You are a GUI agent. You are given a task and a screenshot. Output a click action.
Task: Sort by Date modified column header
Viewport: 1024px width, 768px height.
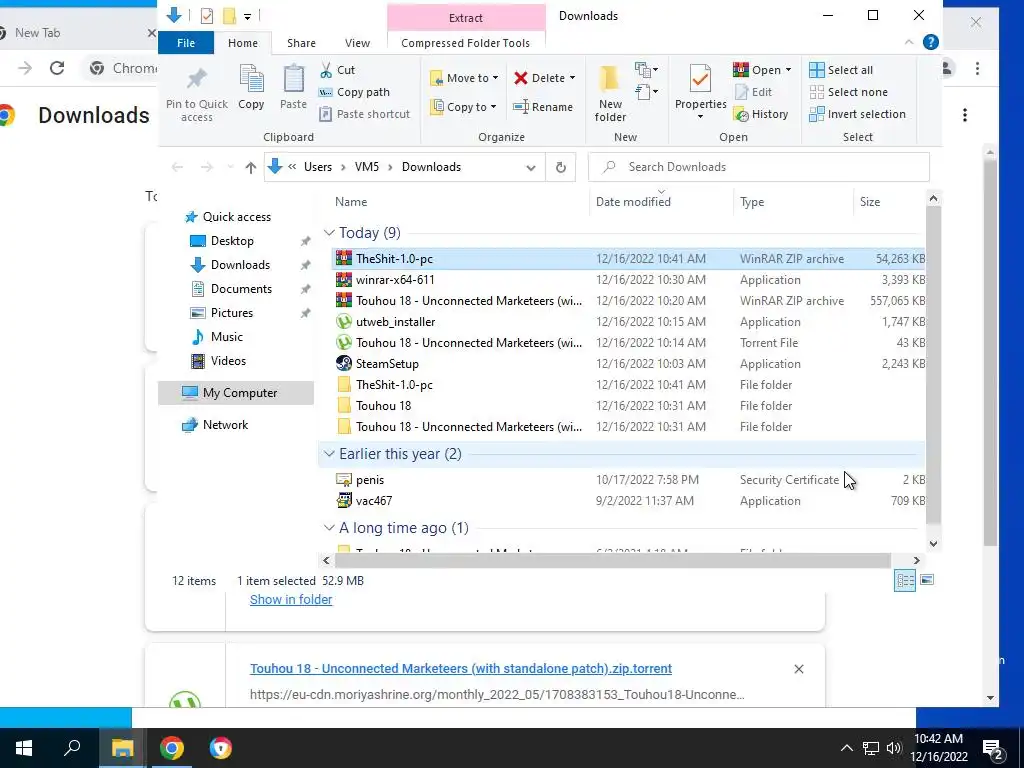(660, 202)
